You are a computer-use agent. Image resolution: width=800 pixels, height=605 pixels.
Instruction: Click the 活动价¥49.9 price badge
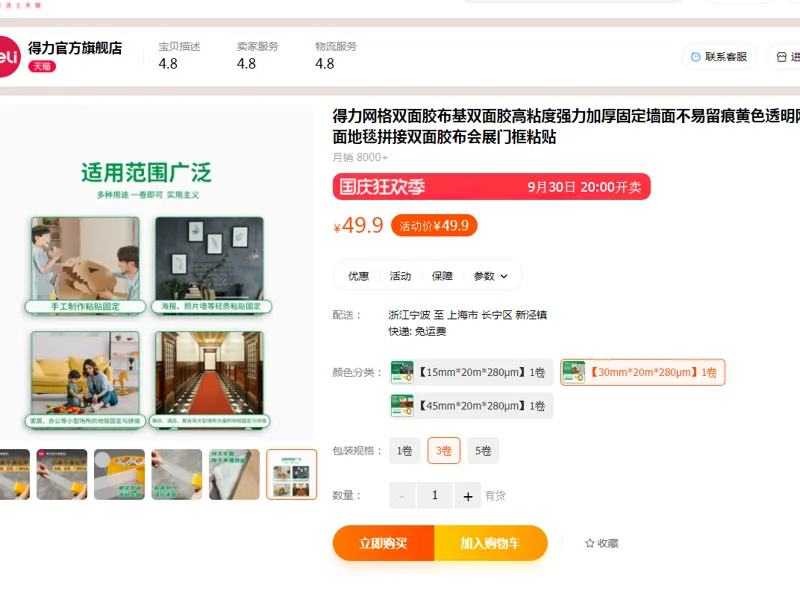pyautogui.click(x=434, y=225)
